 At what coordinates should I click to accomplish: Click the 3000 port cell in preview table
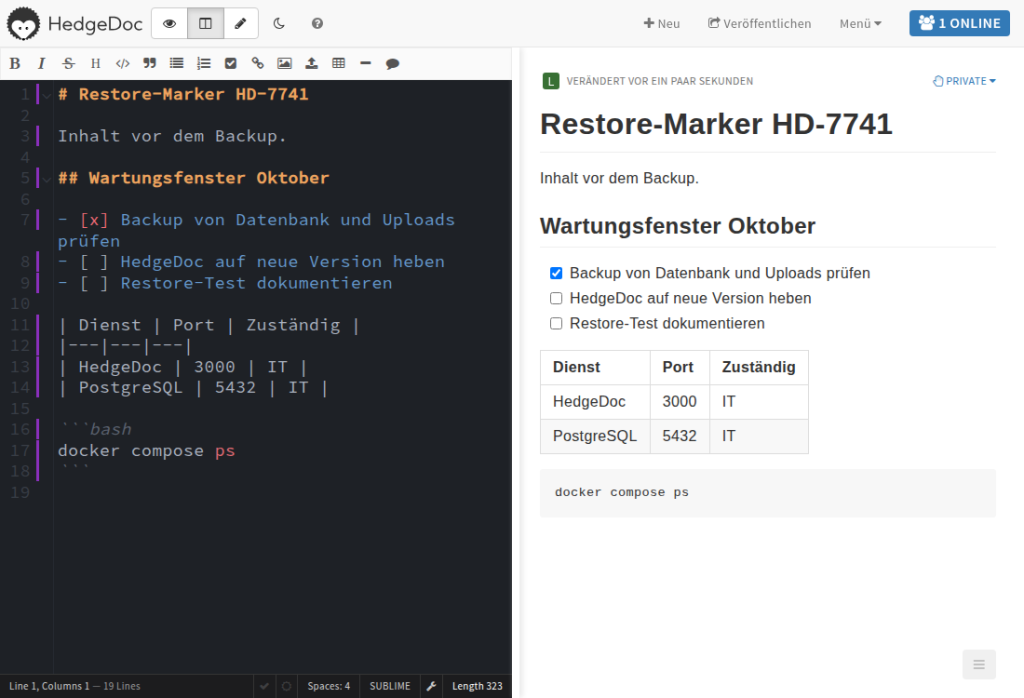(x=680, y=402)
